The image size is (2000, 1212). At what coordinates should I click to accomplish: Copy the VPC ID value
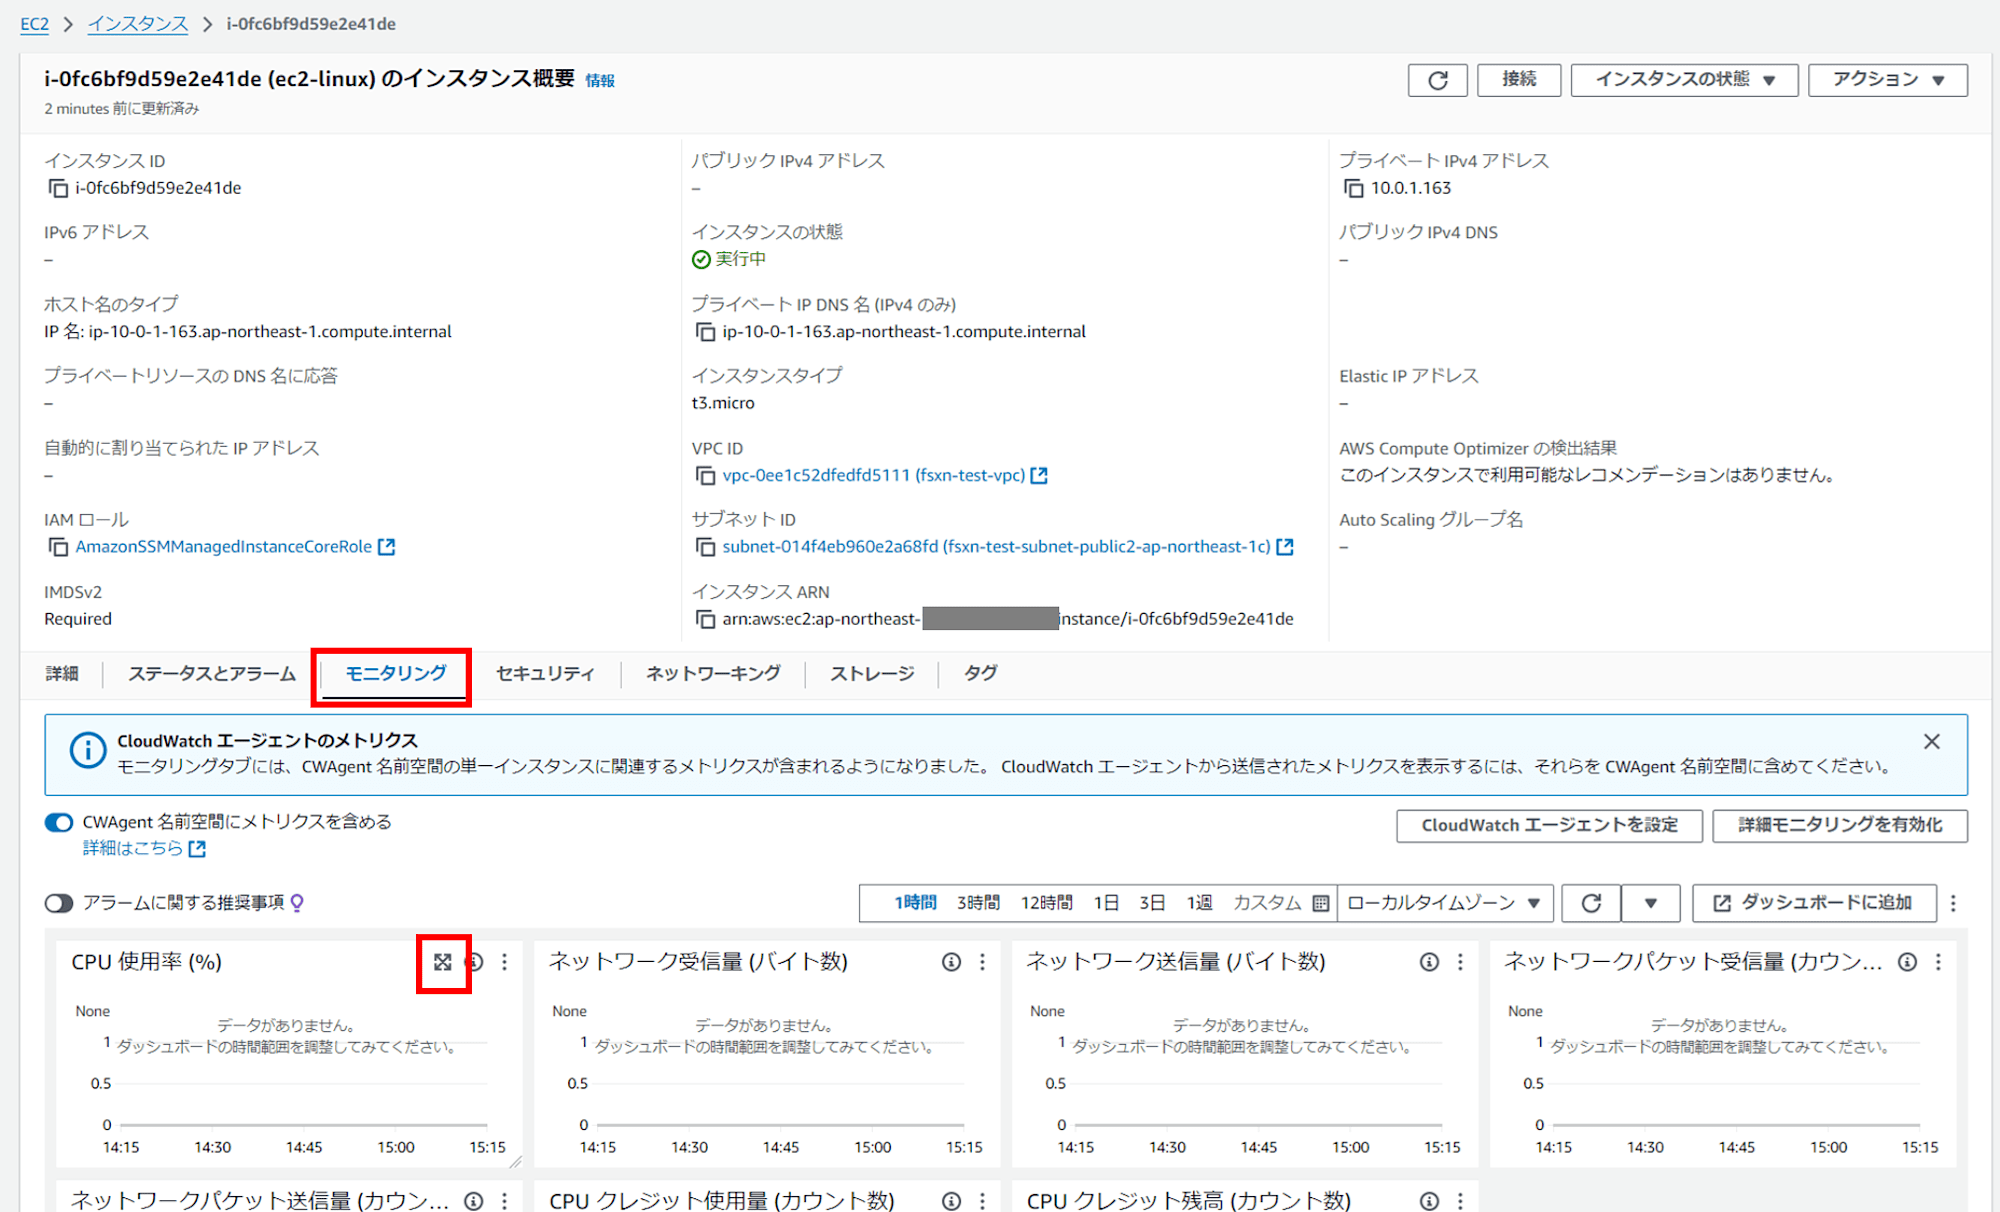(x=705, y=476)
